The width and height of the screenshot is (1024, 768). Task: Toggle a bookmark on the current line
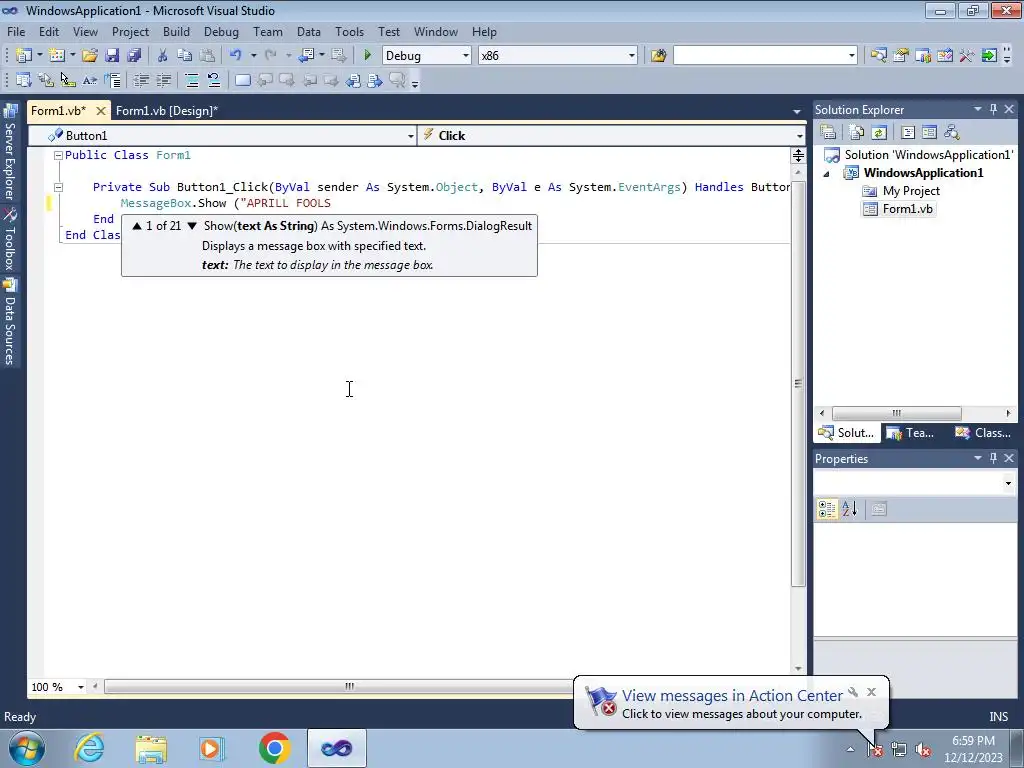[x=242, y=80]
